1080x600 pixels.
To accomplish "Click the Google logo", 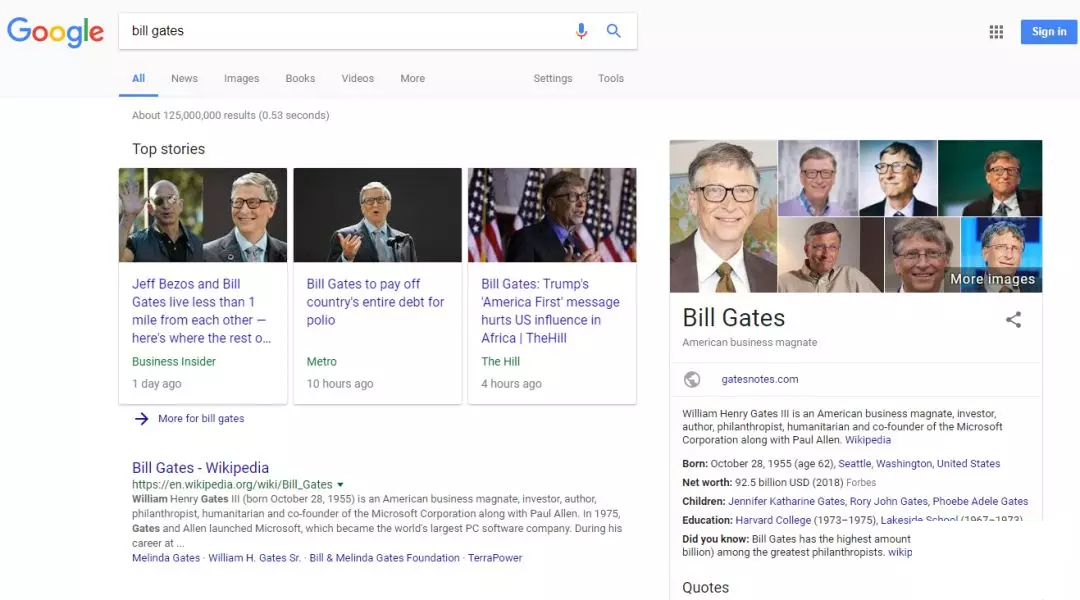I will coord(55,32).
